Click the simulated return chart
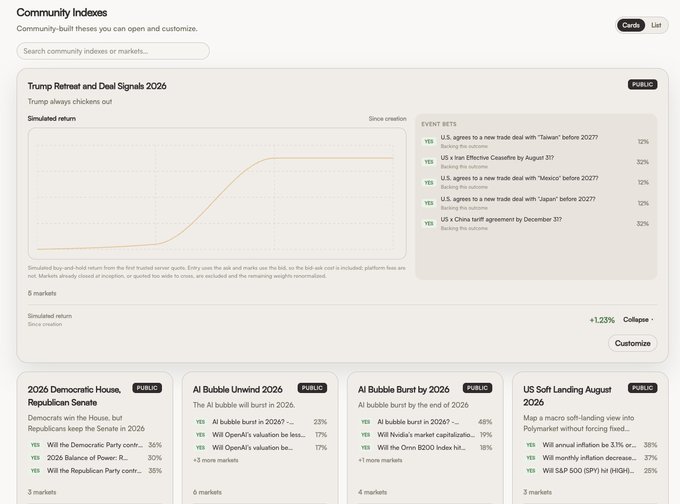 coord(217,193)
